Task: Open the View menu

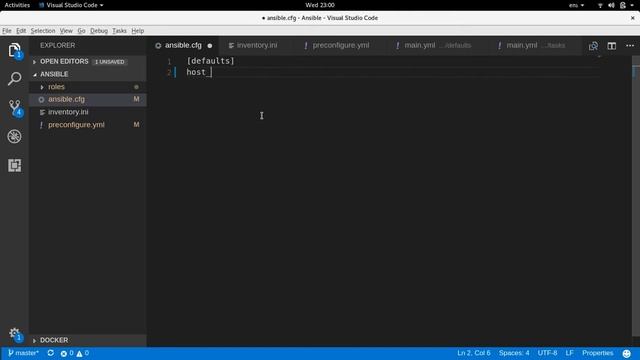Action: [x=66, y=31]
